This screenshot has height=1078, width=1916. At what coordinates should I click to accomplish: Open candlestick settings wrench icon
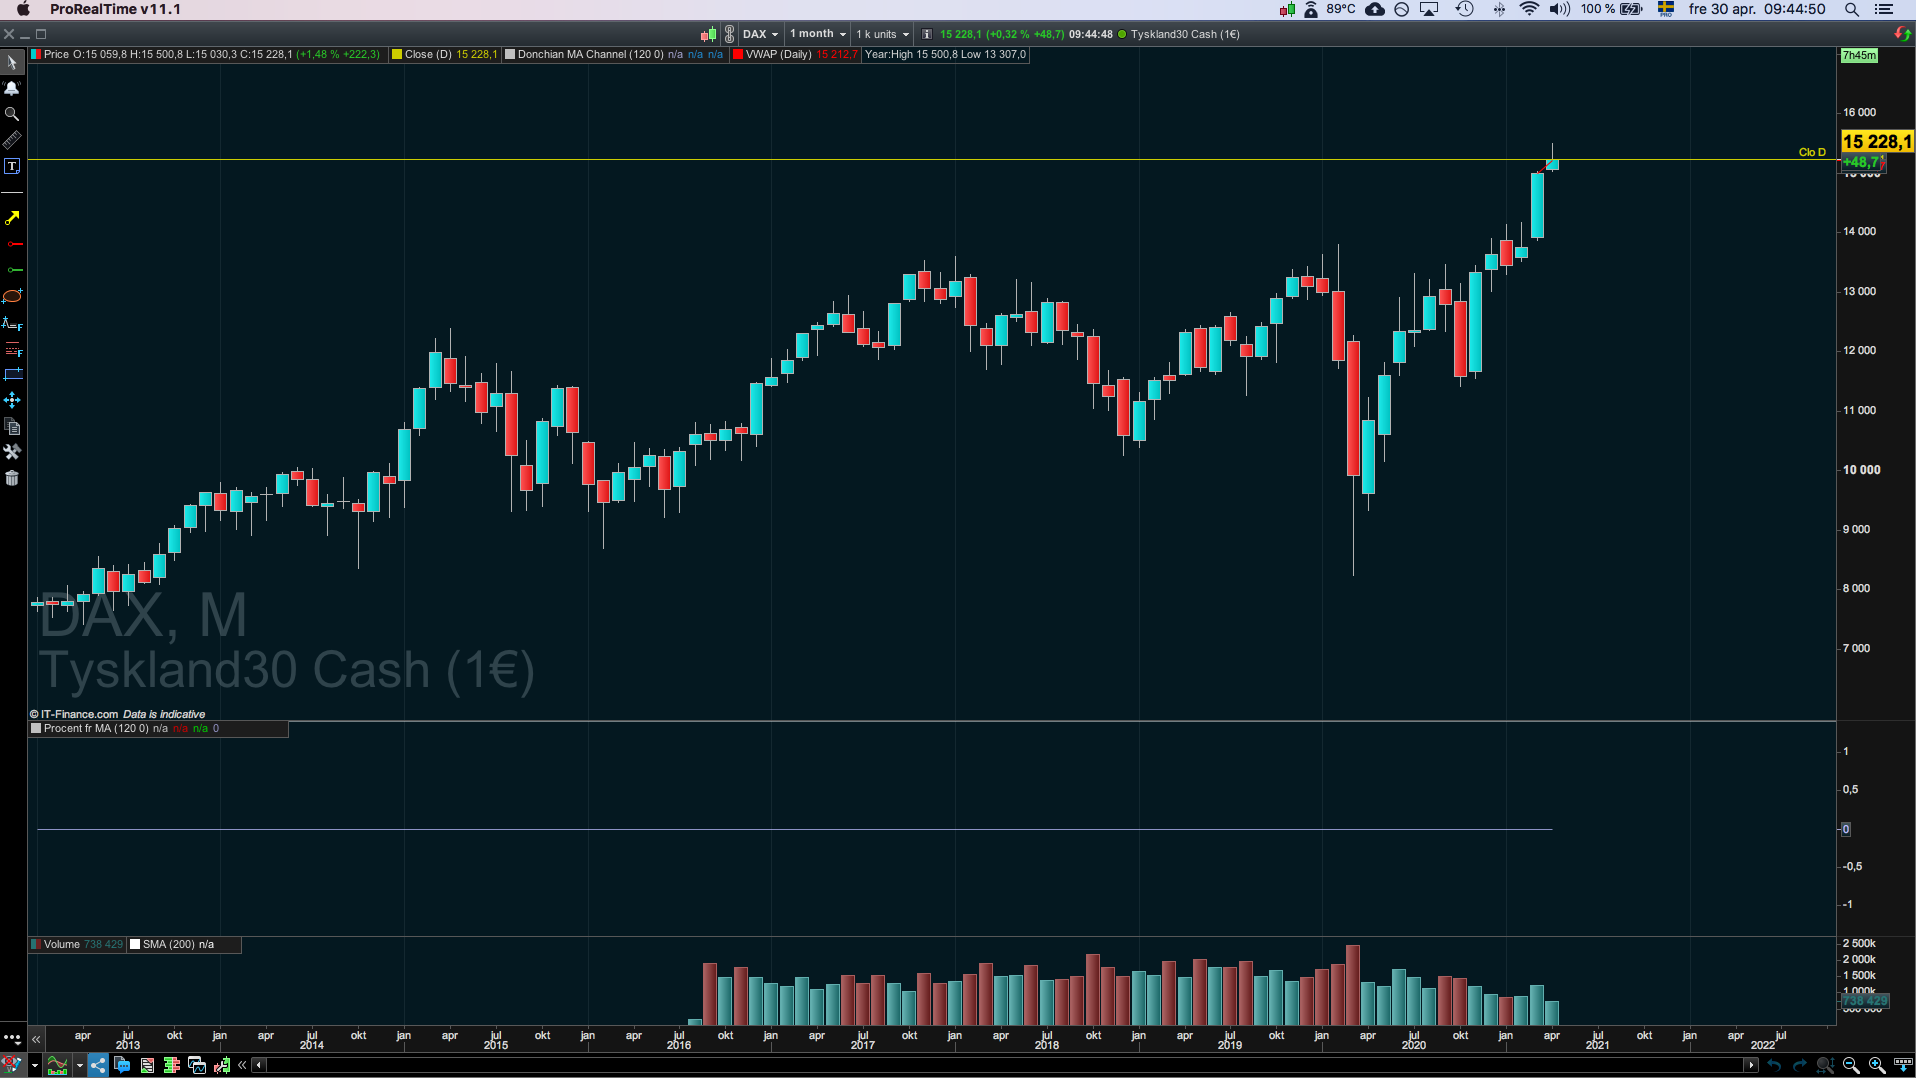pyautogui.click(x=222, y=1065)
